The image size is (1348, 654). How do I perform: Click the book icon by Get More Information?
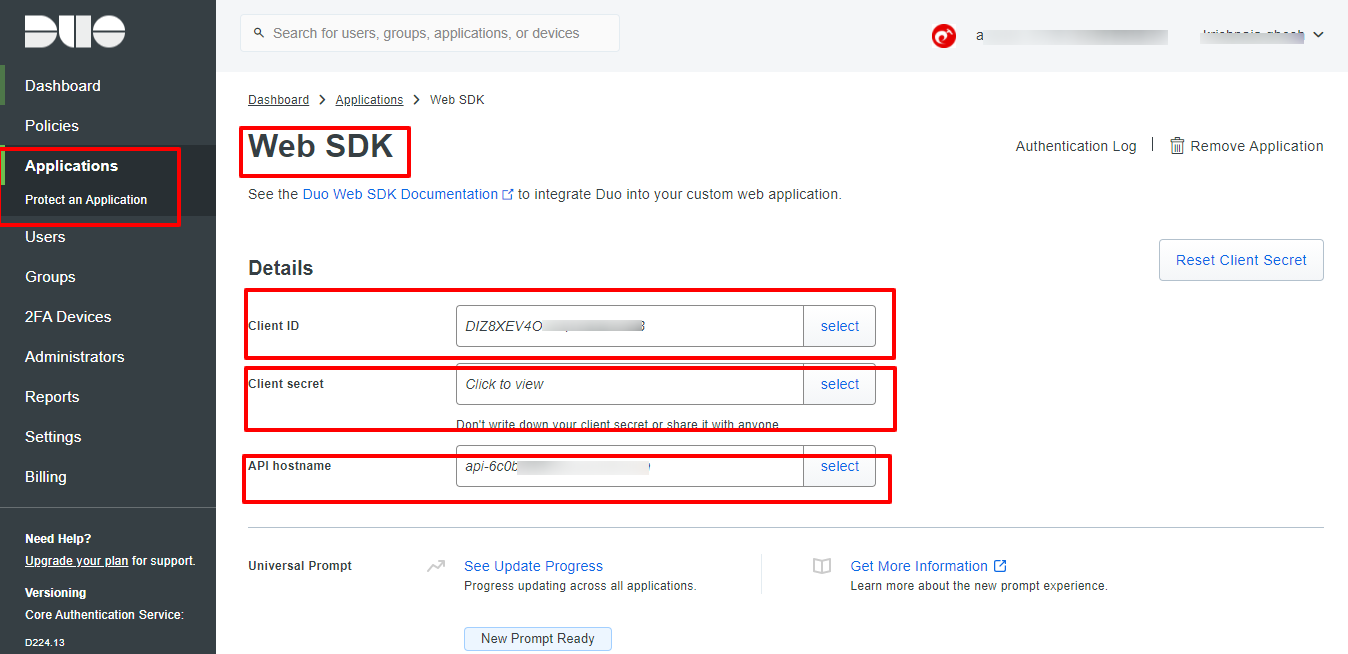point(822,566)
